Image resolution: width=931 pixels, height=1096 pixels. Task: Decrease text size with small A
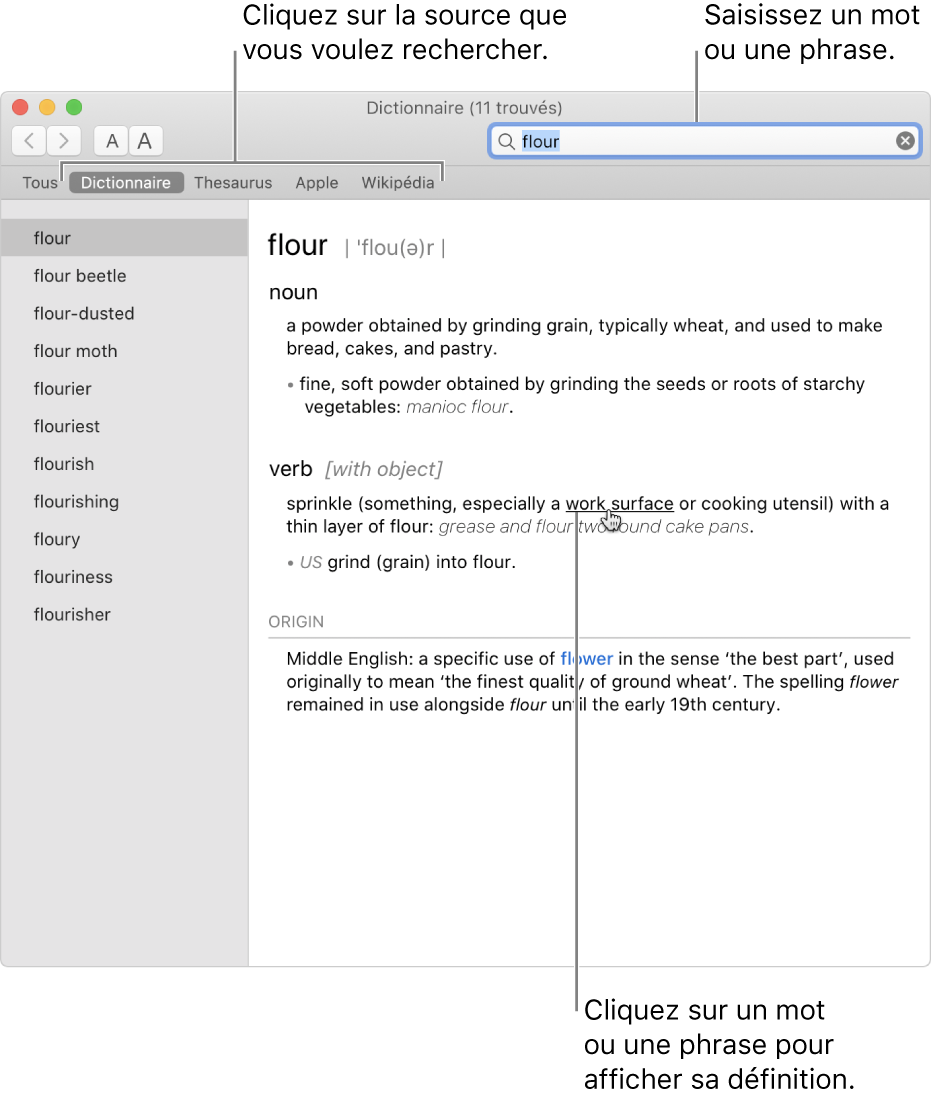(112, 141)
